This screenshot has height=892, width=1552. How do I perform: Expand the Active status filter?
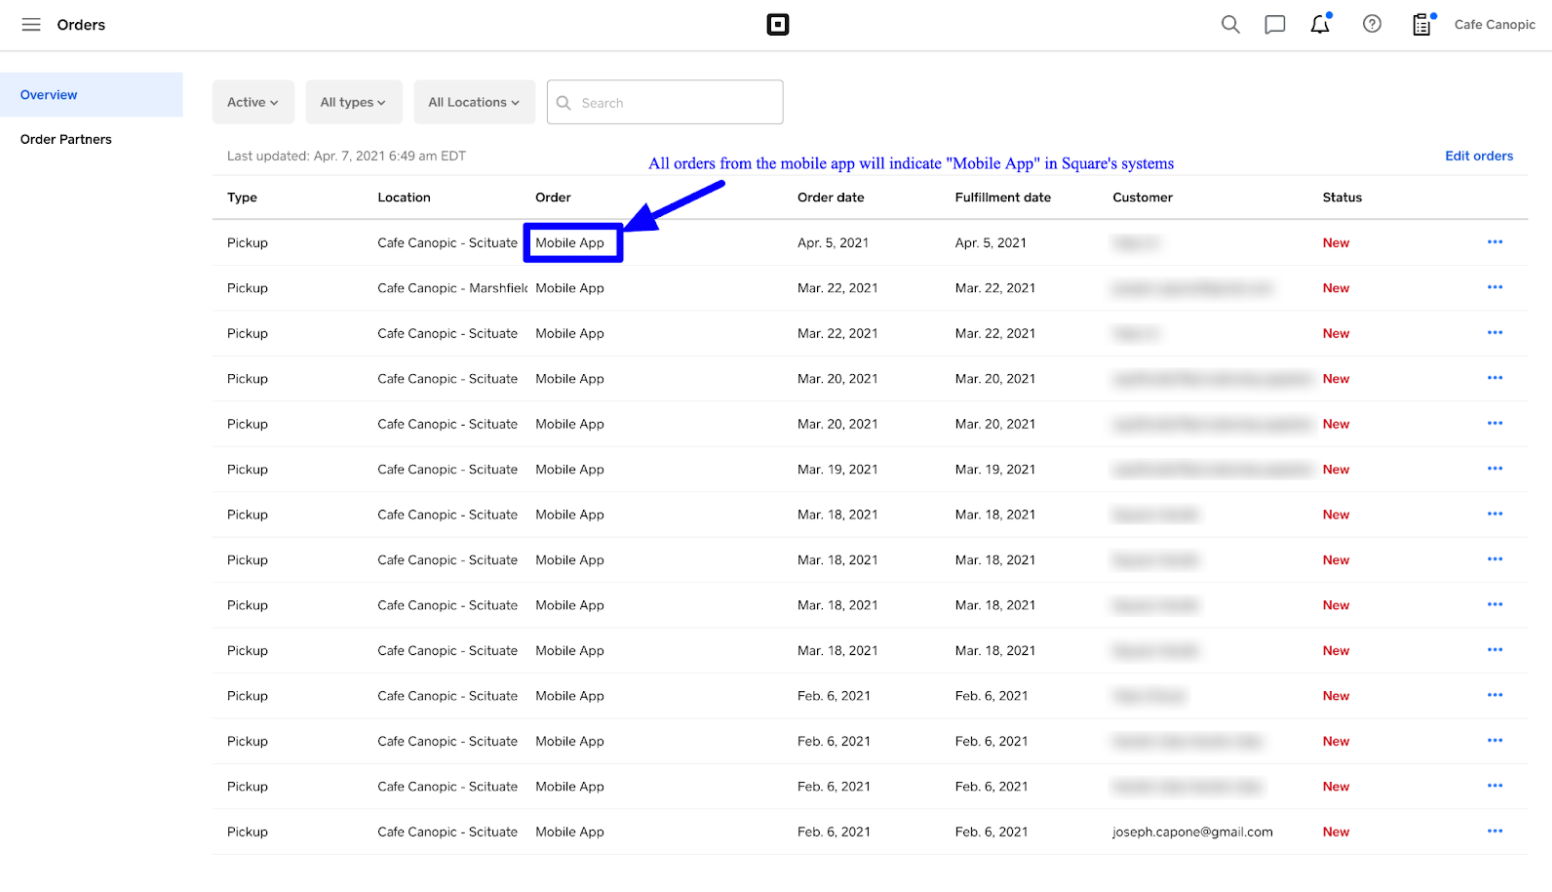pos(253,102)
